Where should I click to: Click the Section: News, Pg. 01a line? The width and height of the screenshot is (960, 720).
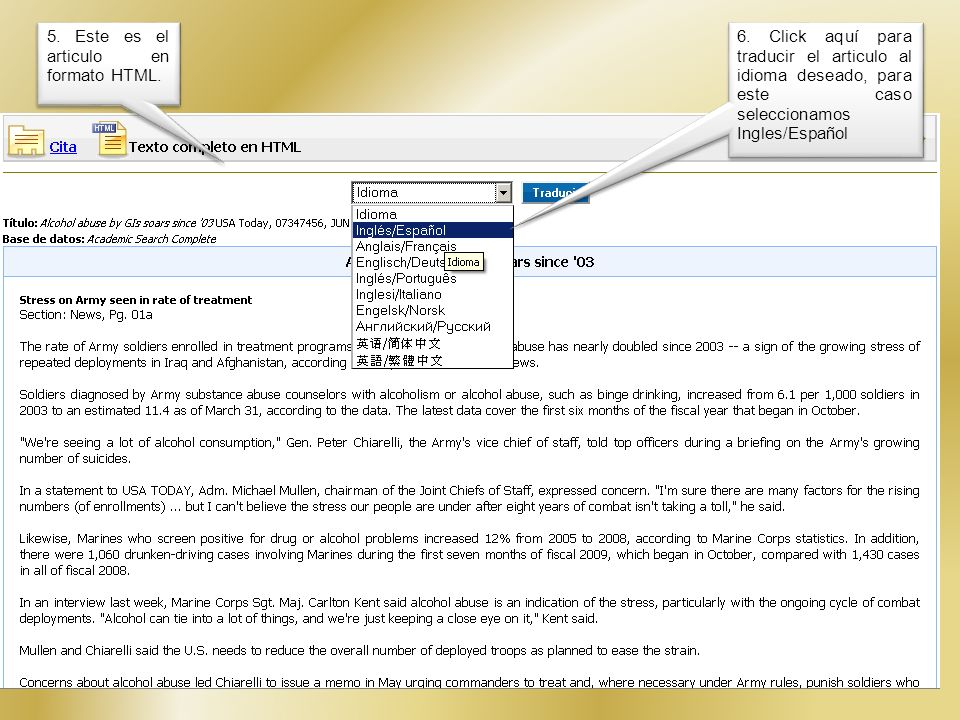(86, 315)
